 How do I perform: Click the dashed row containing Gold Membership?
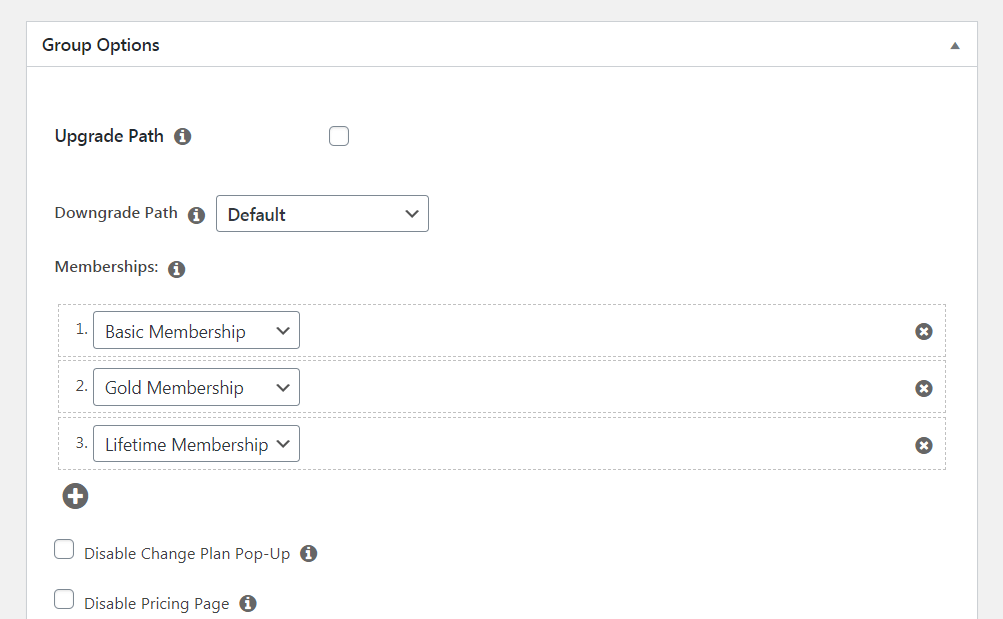point(600,387)
